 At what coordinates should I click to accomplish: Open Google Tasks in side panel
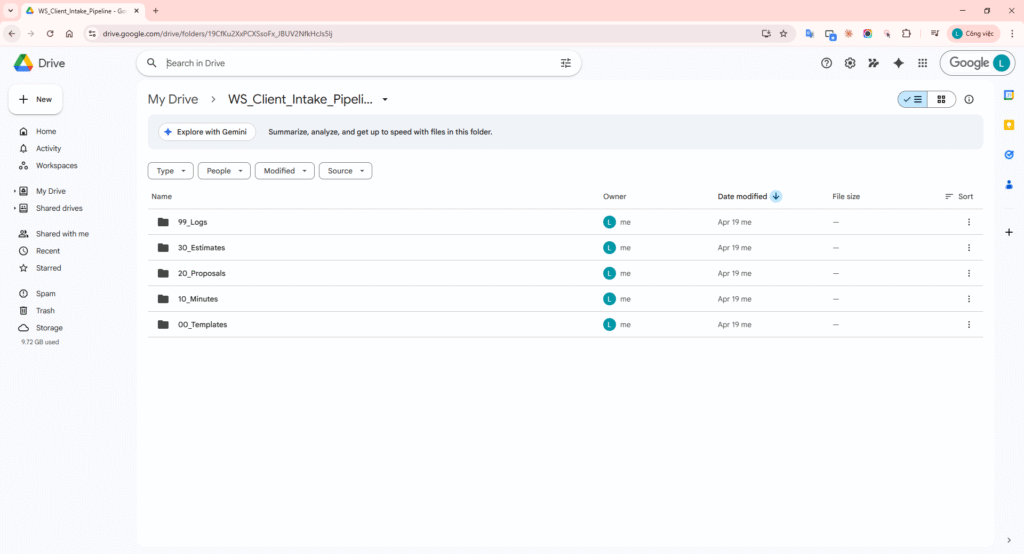click(x=1009, y=154)
